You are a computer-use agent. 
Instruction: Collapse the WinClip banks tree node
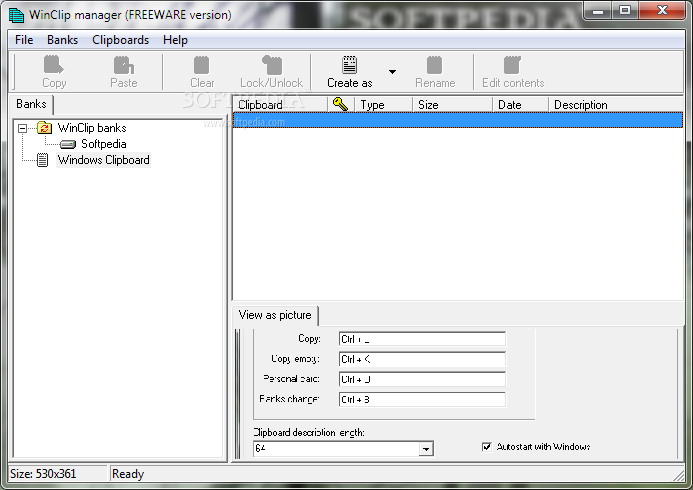22,129
